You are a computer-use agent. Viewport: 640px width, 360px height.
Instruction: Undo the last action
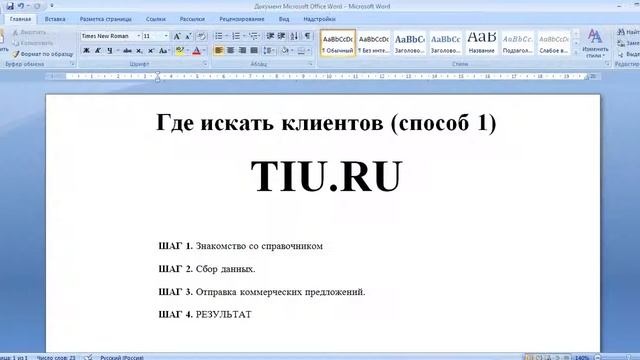click(x=21, y=6)
